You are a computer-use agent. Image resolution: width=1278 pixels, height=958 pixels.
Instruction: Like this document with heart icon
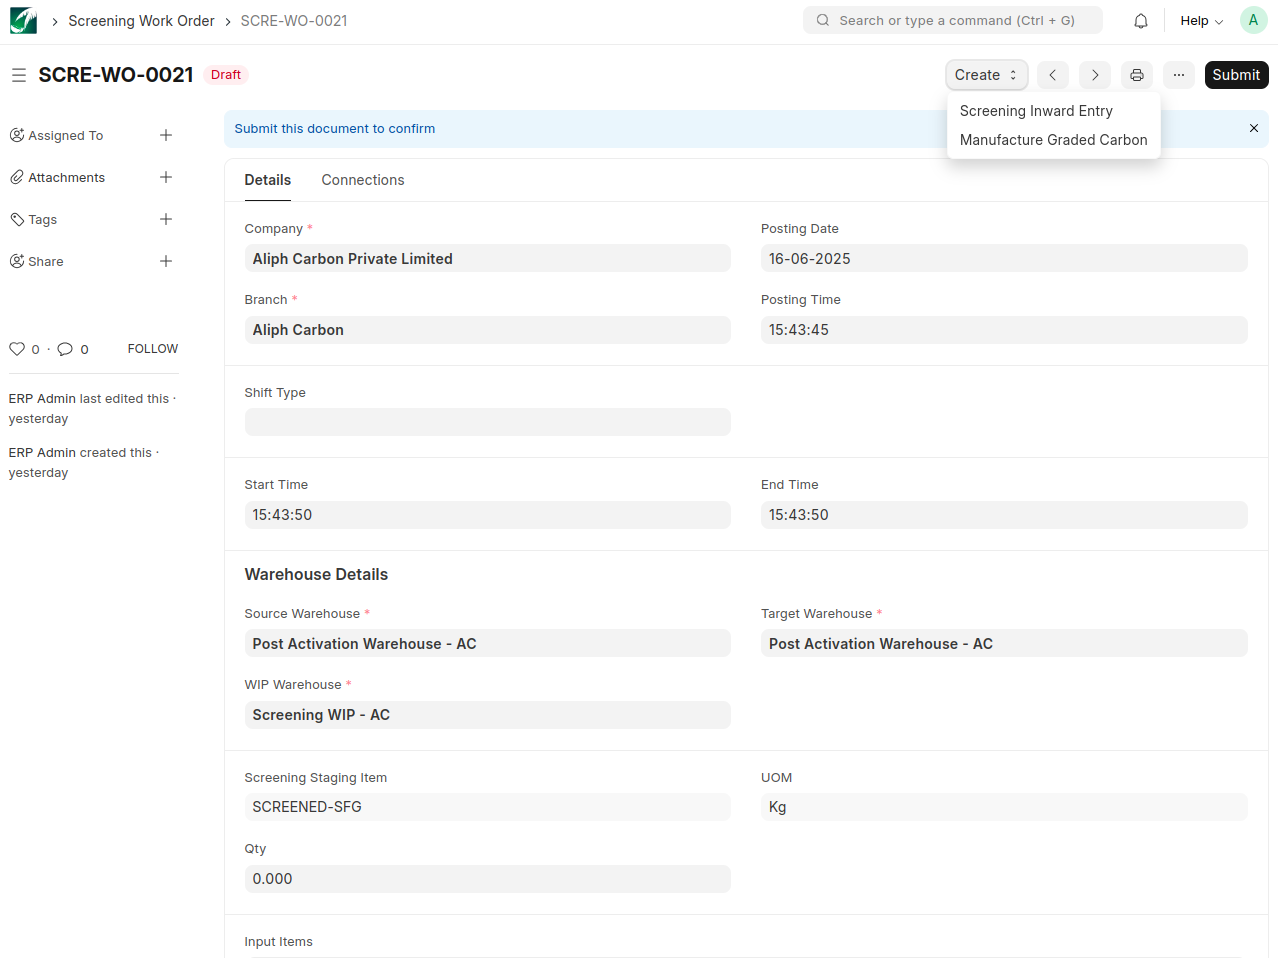tap(17, 349)
